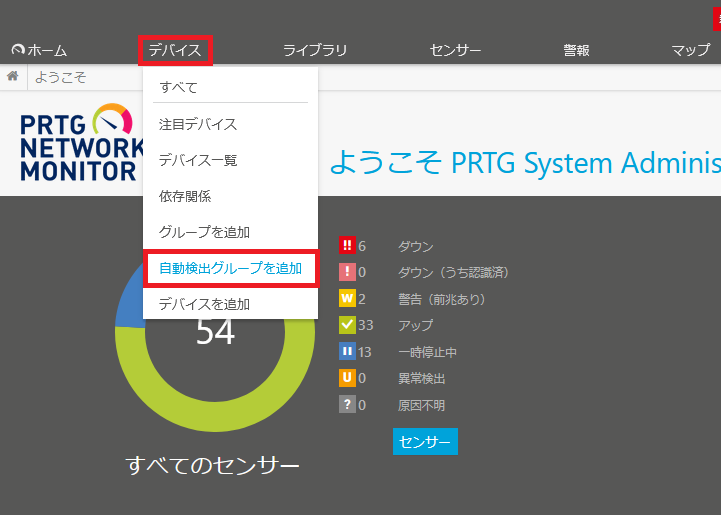721x515 pixels.
Task: Click the 一時停止中 status label
Action: [x=428, y=352]
